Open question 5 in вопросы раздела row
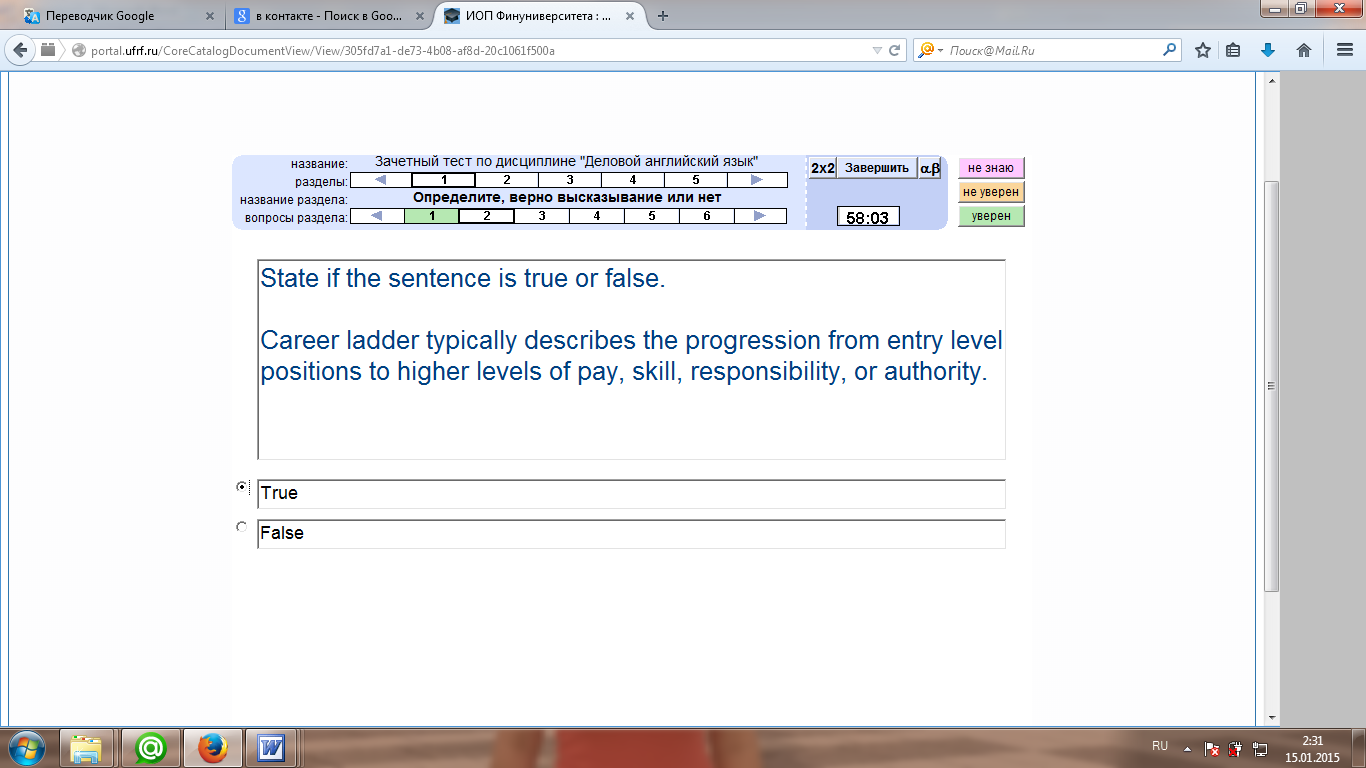Image resolution: width=1366 pixels, height=768 pixels. [x=652, y=216]
